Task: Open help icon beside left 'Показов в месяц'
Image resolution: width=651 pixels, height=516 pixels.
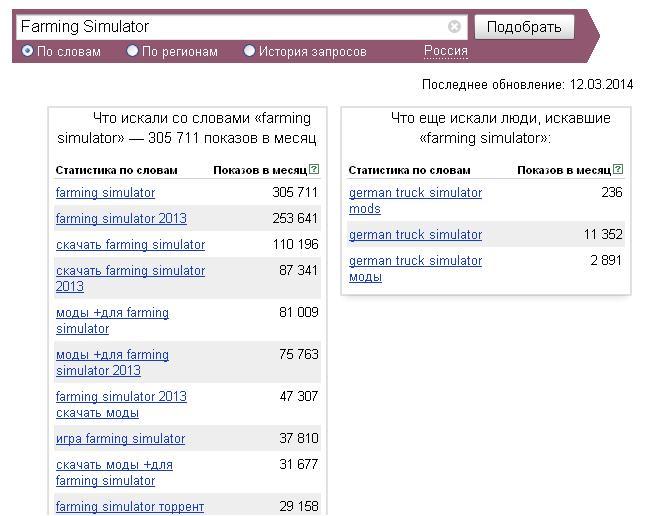Action: click(x=314, y=169)
